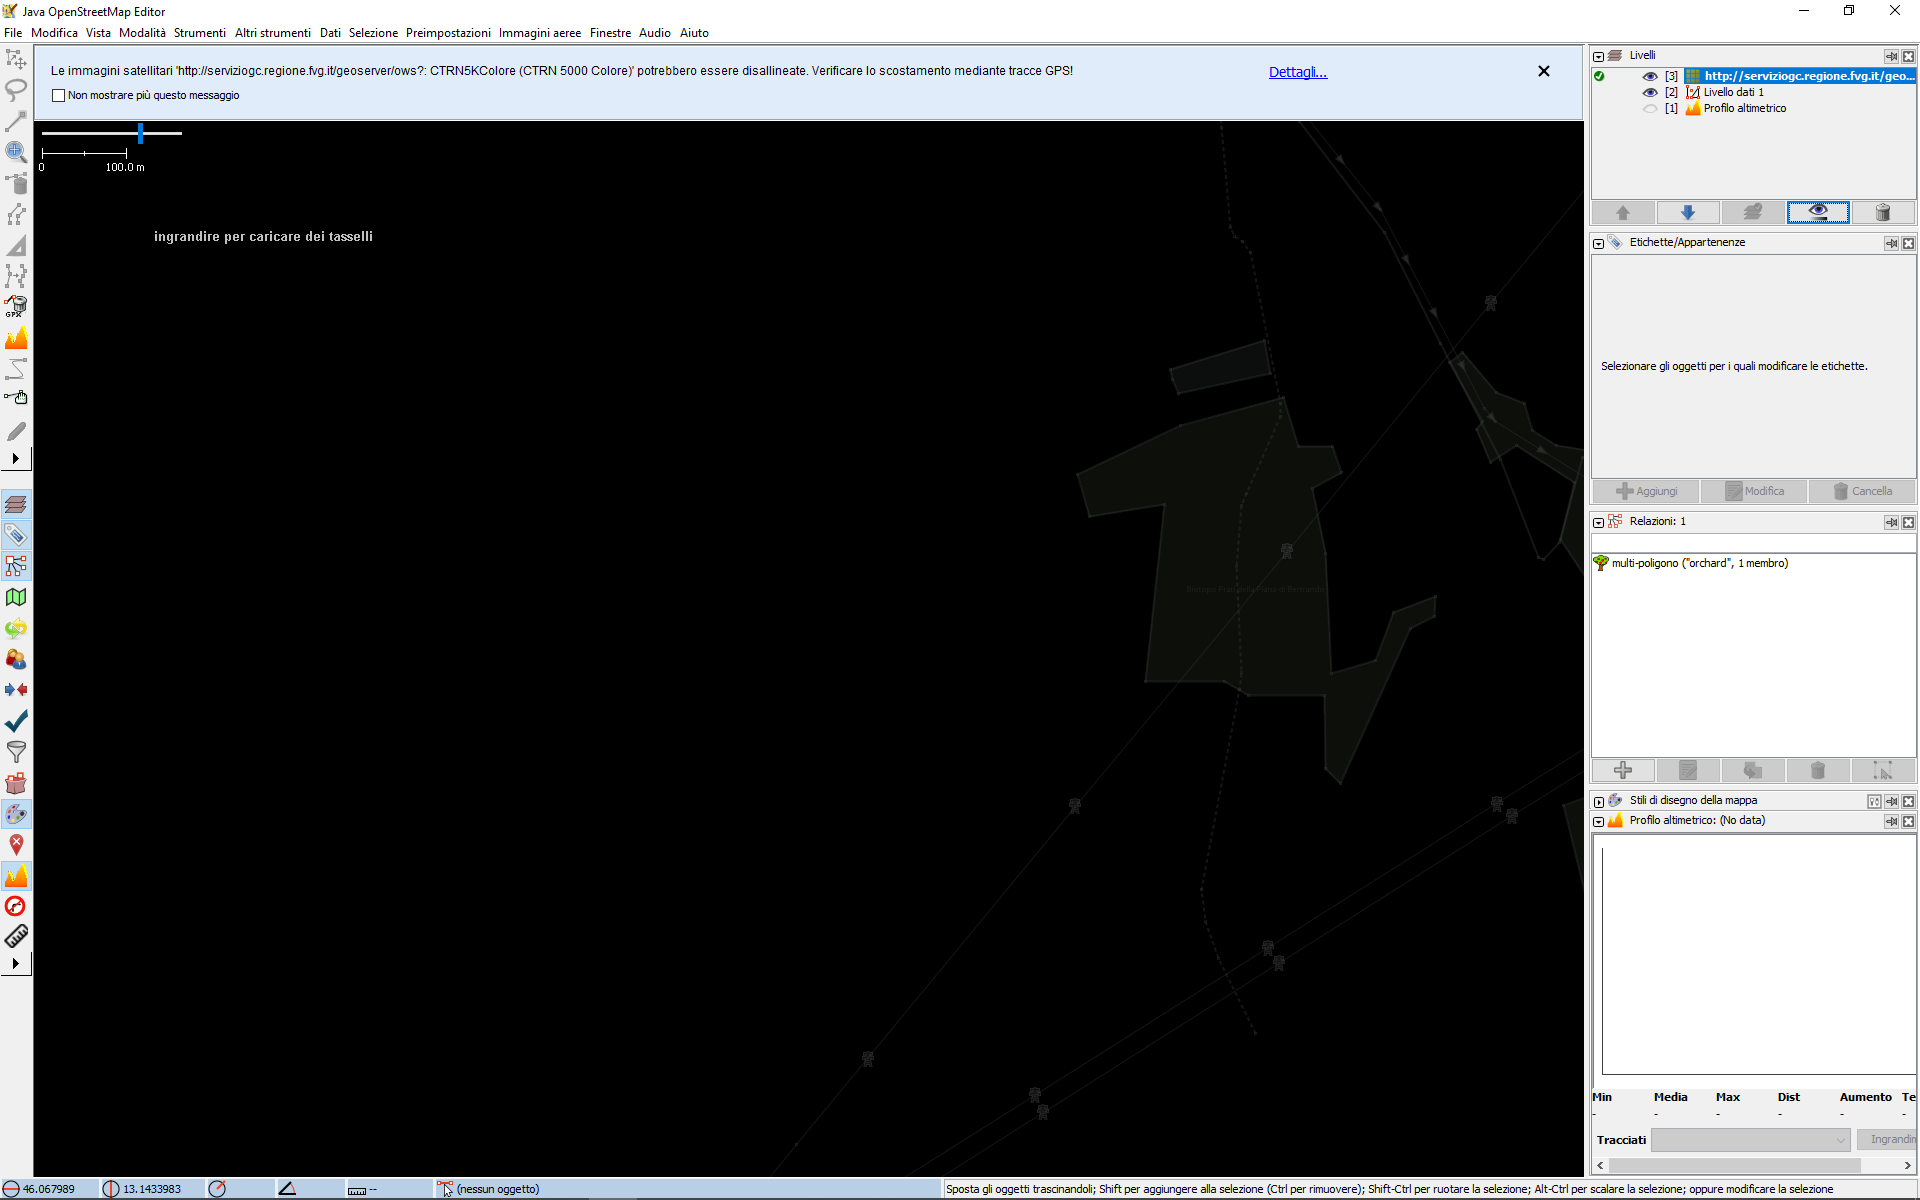The height and width of the screenshot is (1200, 1920).
Task: Select the delete mode trash-node tool
Action: 16,183
